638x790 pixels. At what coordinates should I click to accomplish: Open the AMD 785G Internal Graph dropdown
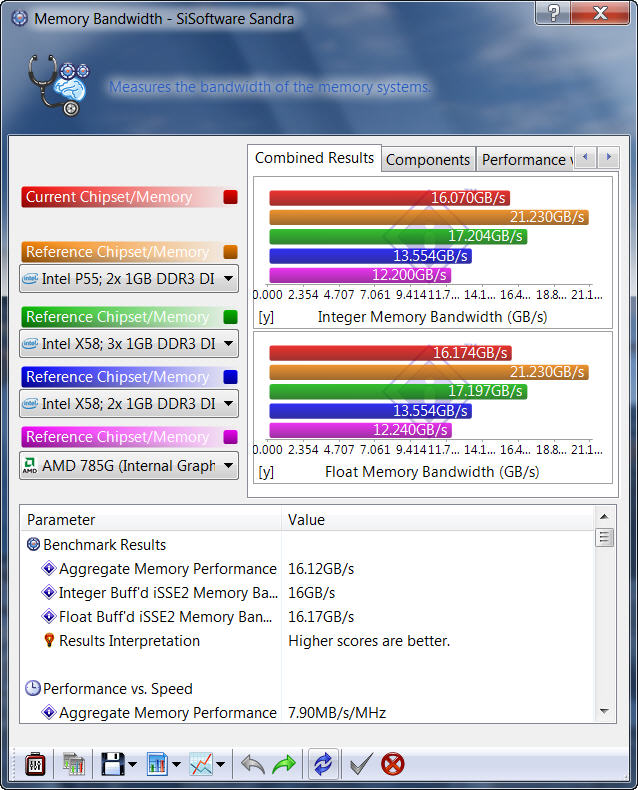[129, 466]
